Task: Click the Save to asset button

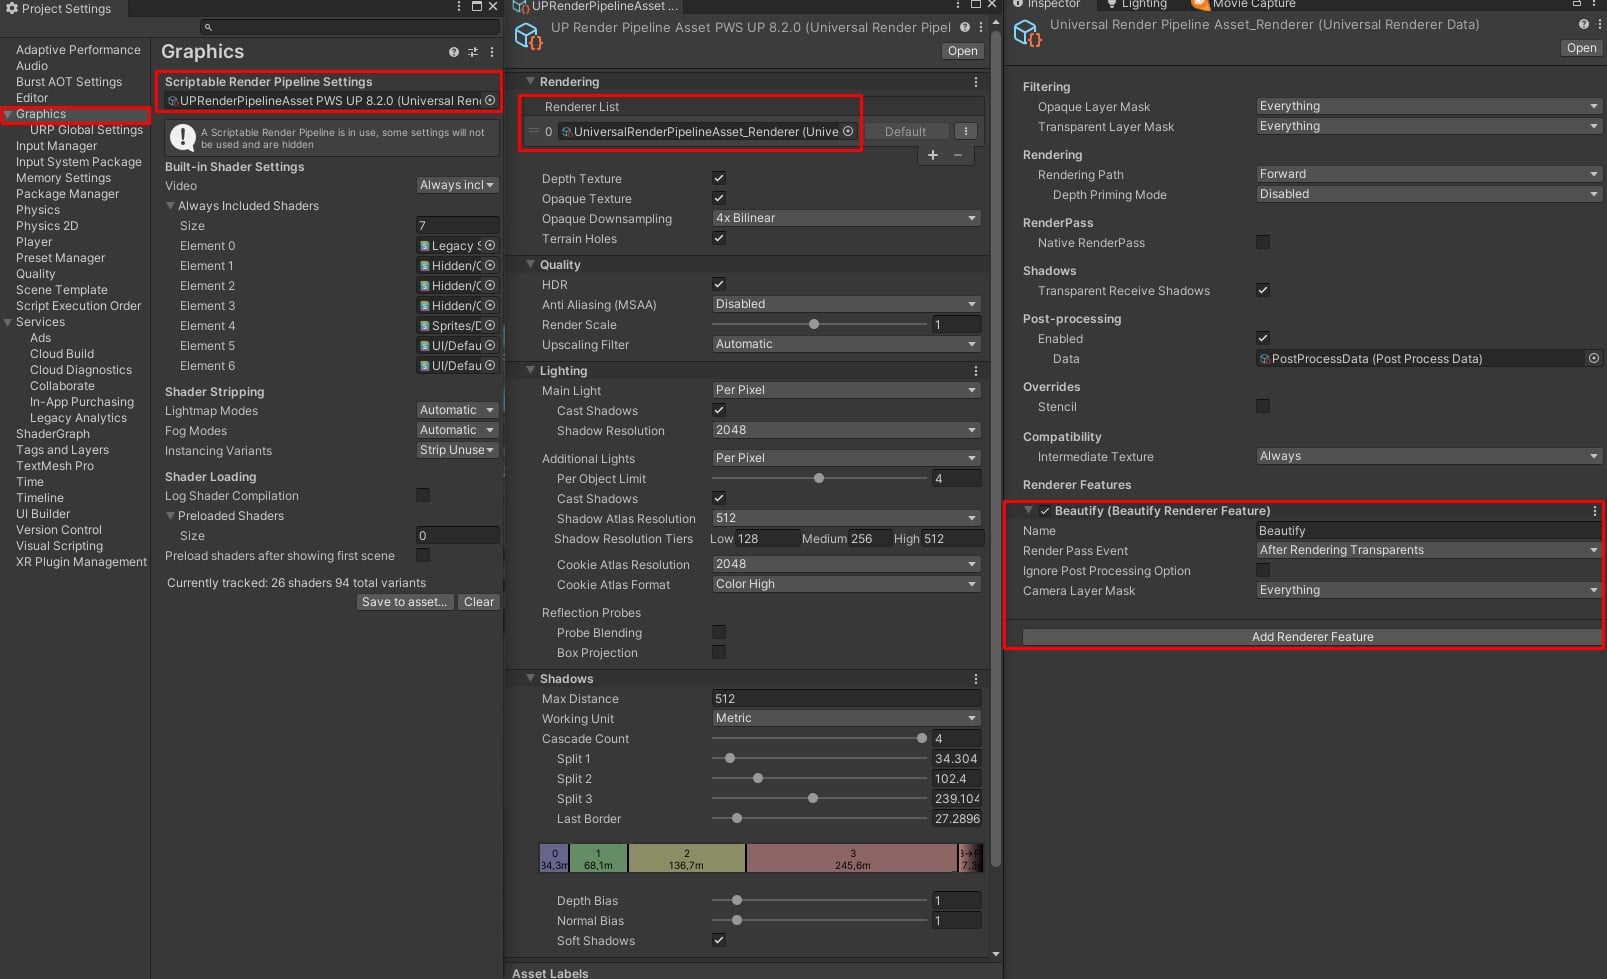Action: tap(404, 602)
